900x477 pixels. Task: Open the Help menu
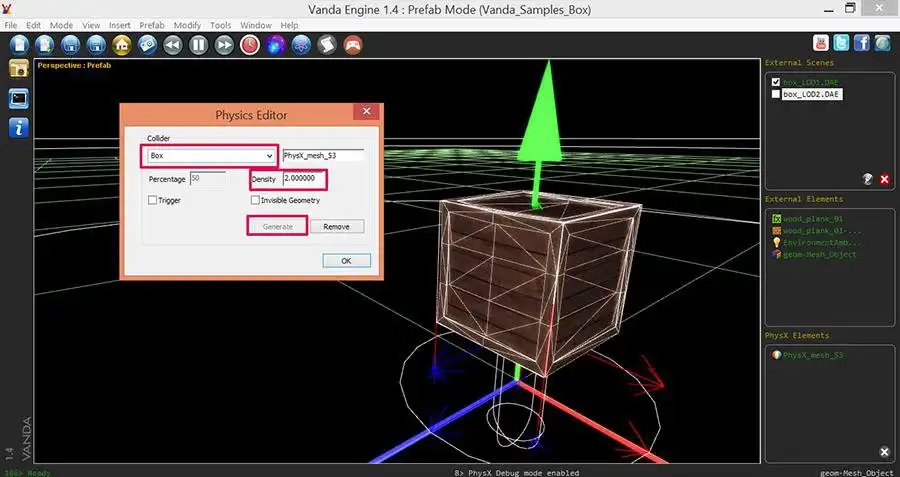tap(289, 25)
